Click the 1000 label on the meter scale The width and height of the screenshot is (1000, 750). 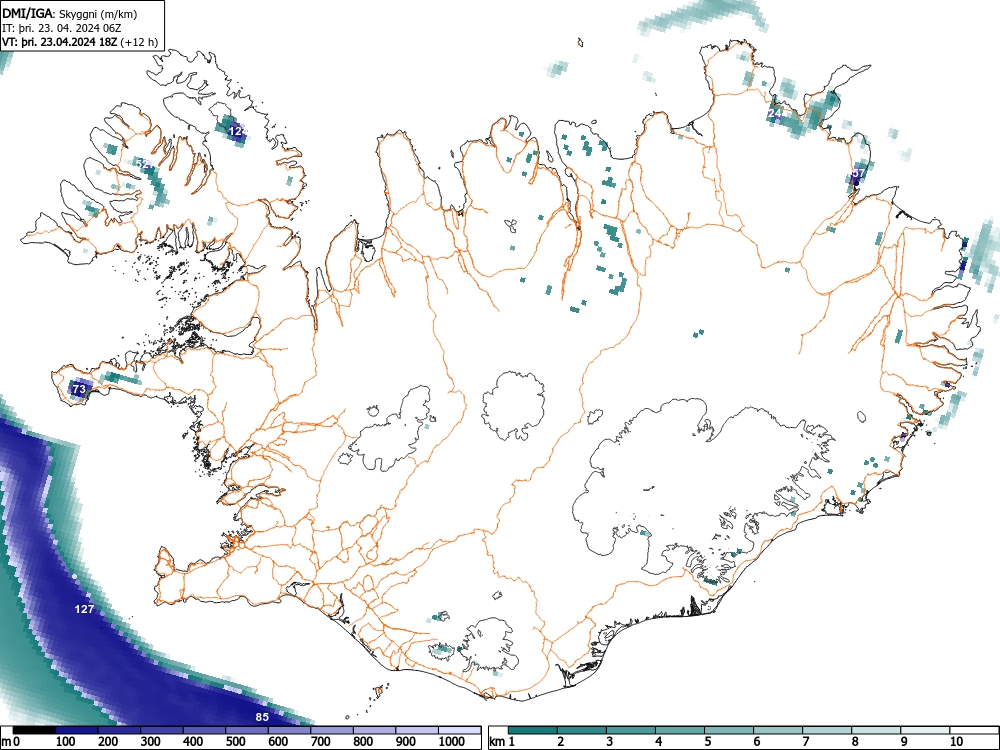click(x=452, y=742)
